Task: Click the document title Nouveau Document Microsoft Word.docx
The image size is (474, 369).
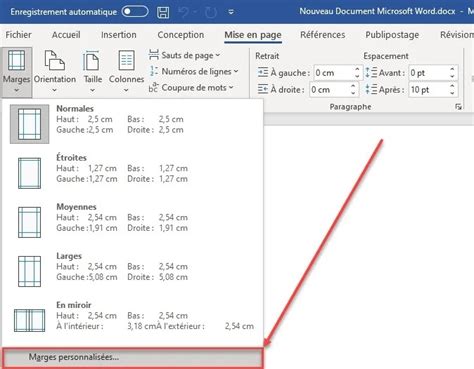Action: tap(377, 12)
